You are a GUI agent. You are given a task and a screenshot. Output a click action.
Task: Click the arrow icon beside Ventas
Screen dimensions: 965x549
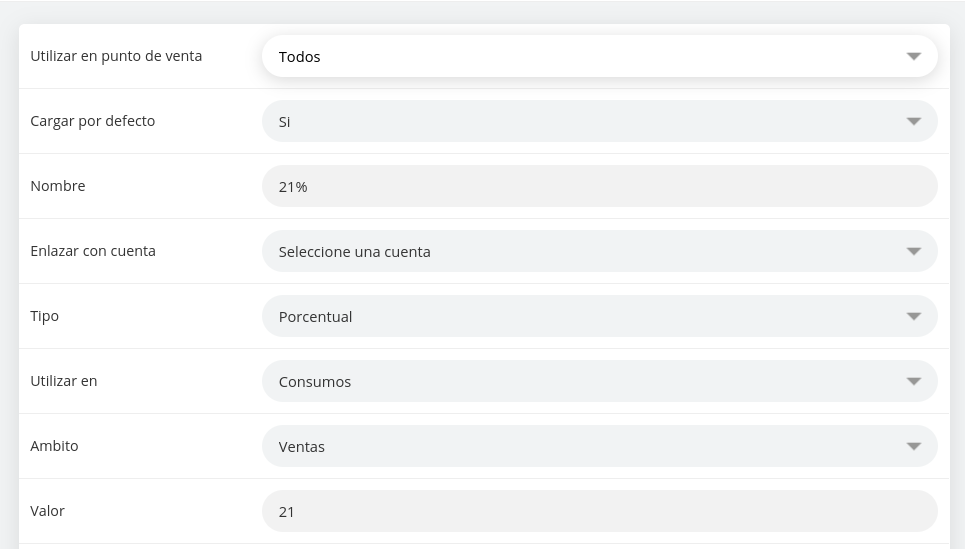913,447
